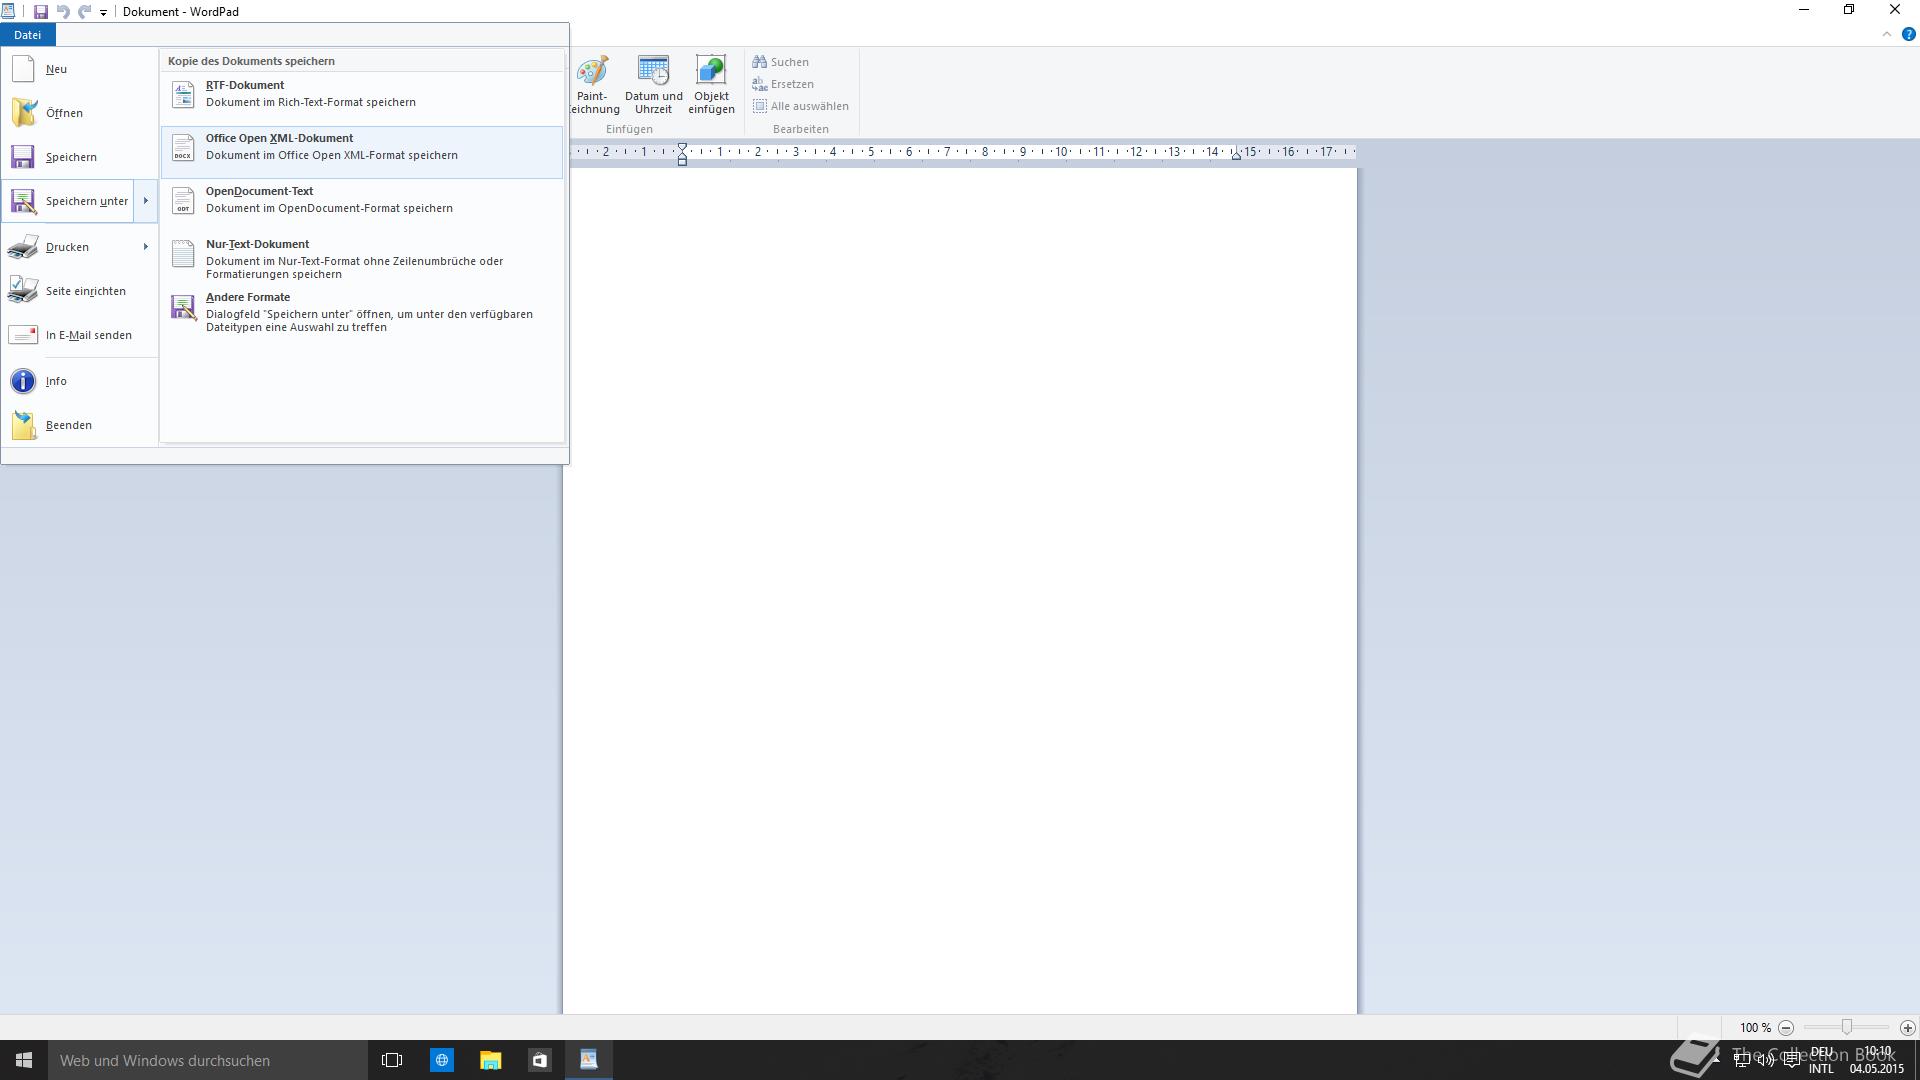Click the taskbar search box
The width and height of the screenshot is (1920, 1080).
[x=208, y=1060]
